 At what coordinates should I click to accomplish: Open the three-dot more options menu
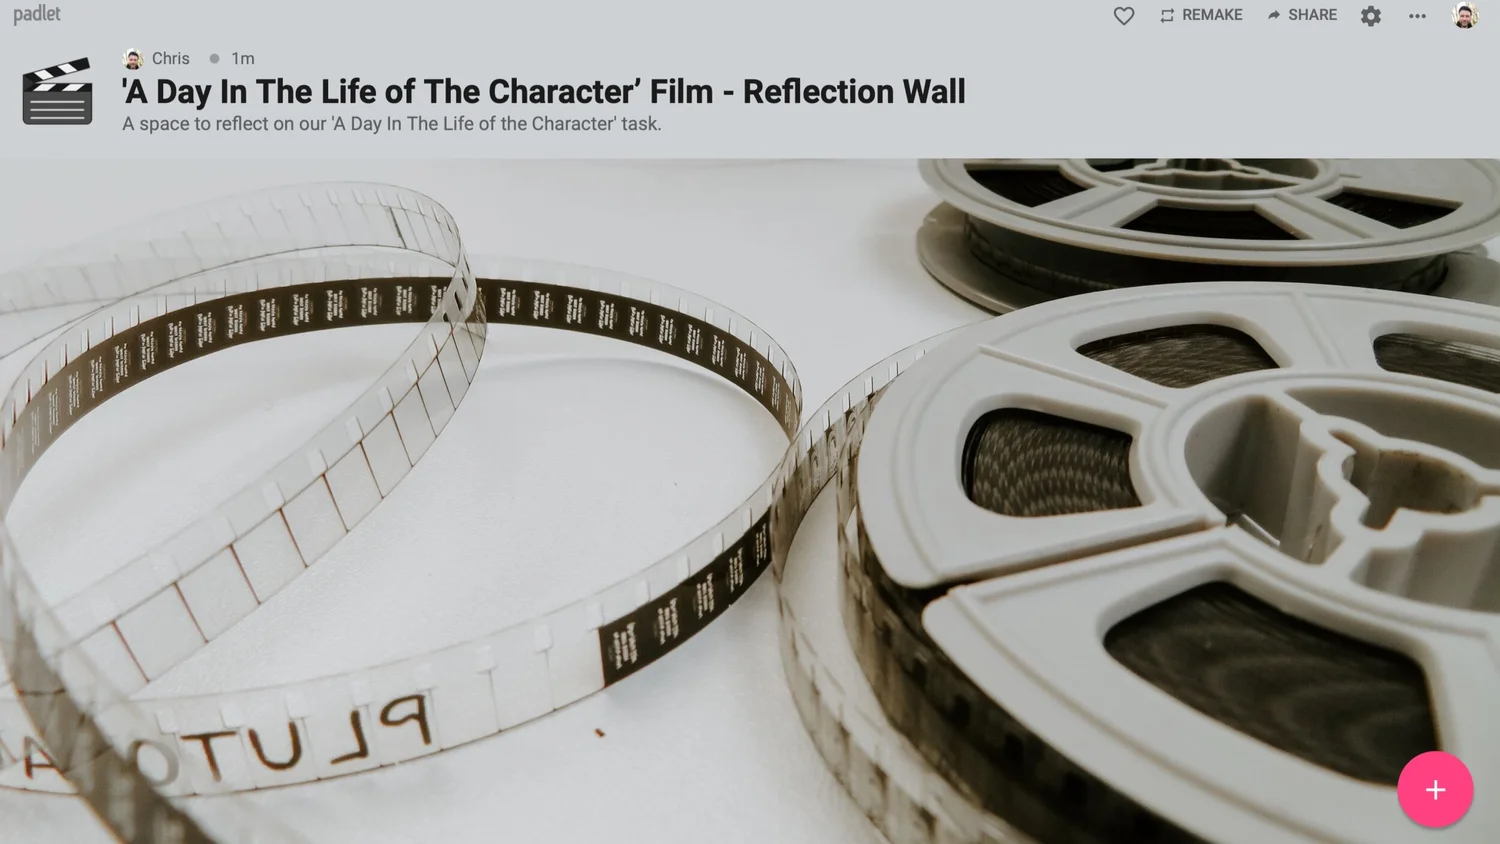pyautogui.click(x=1417, y=16)
